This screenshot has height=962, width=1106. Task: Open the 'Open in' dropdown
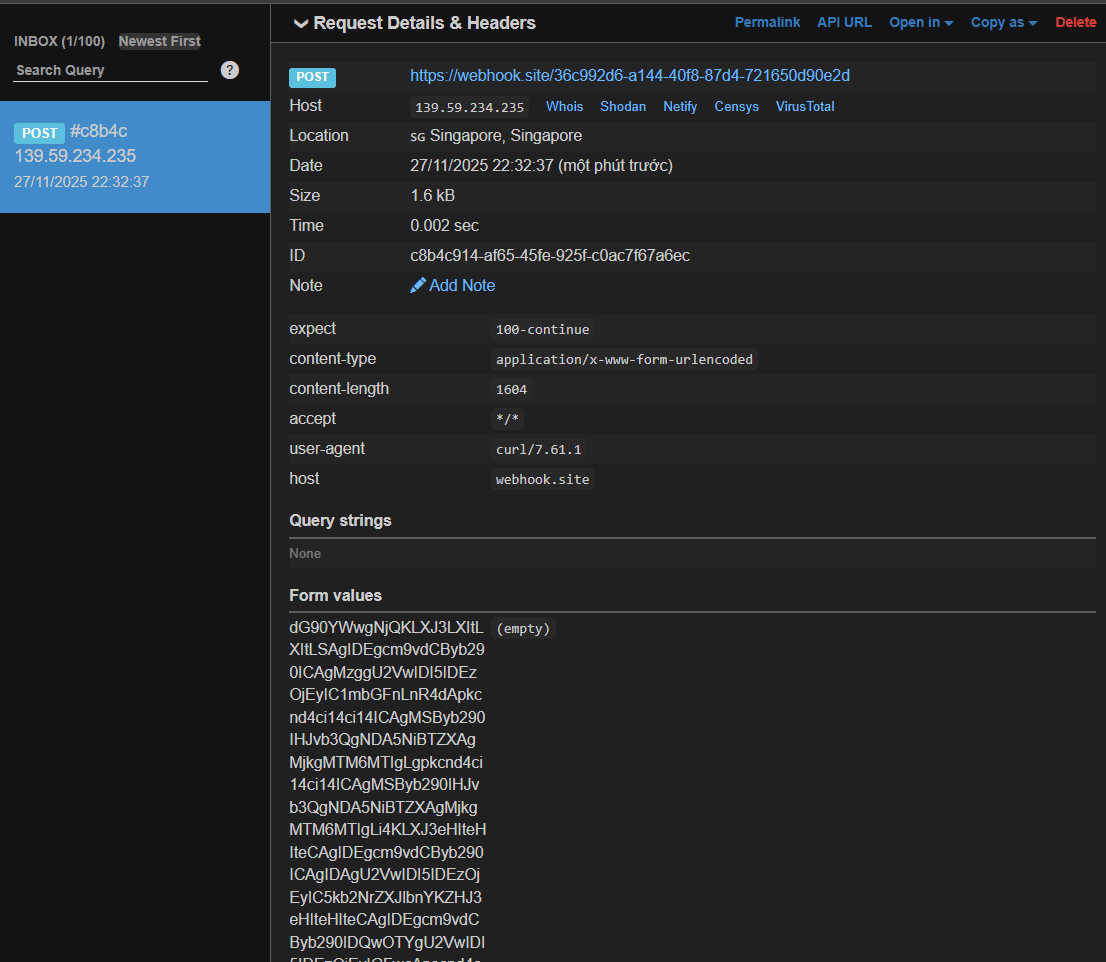[920, 22]
